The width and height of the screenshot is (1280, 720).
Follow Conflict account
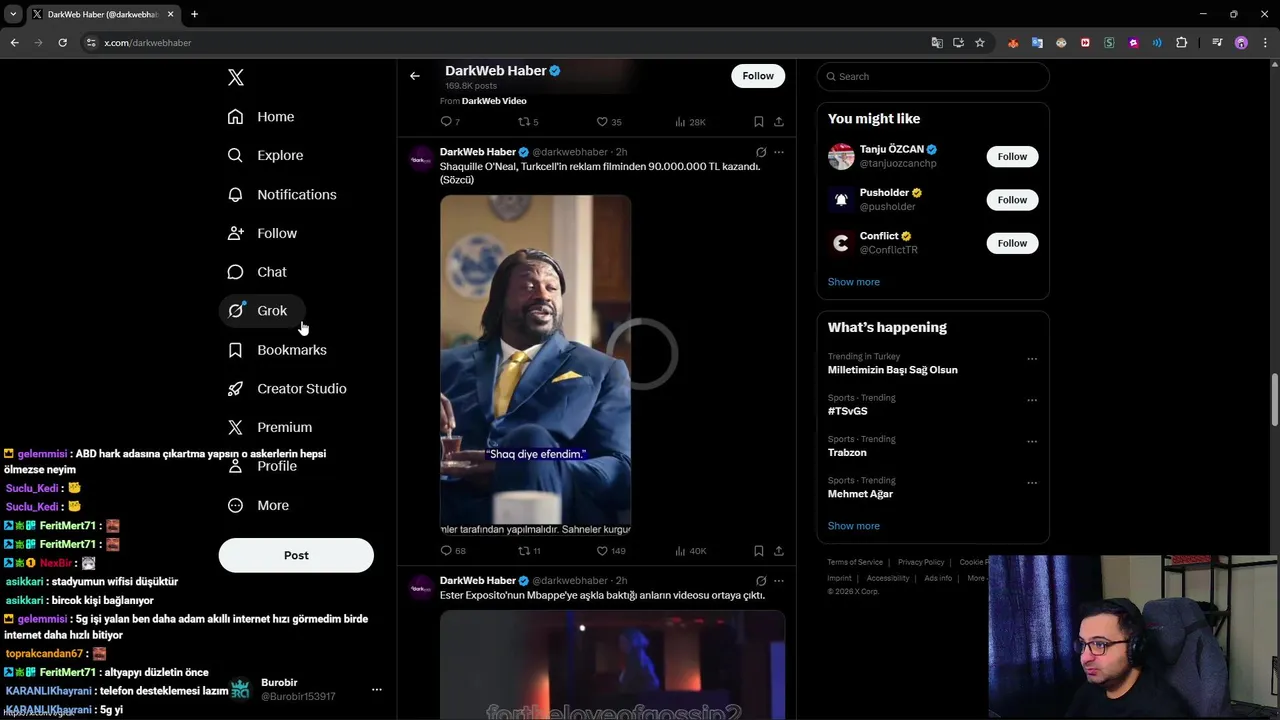point(1012,243)
